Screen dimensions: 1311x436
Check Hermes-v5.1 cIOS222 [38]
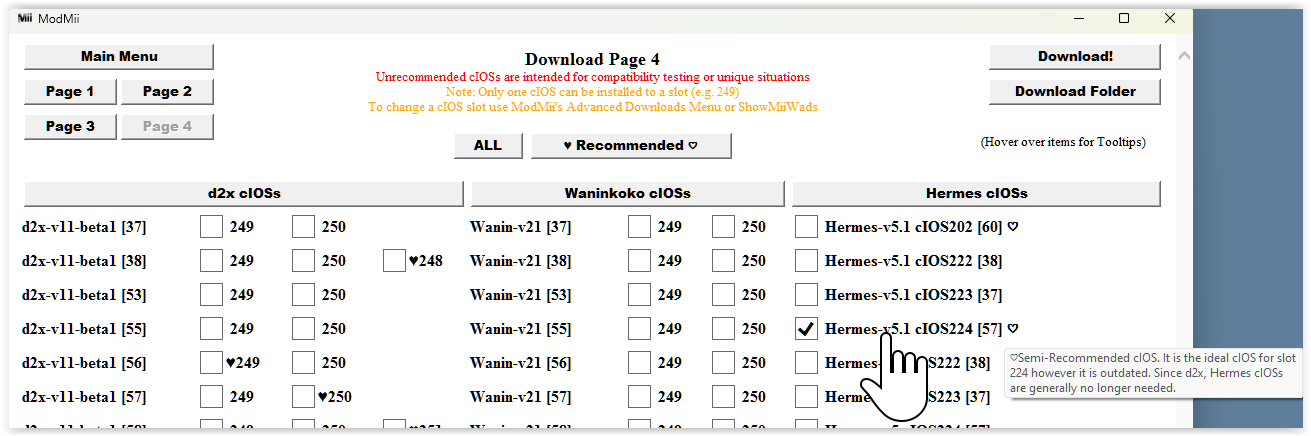click(x=806, y=261)
